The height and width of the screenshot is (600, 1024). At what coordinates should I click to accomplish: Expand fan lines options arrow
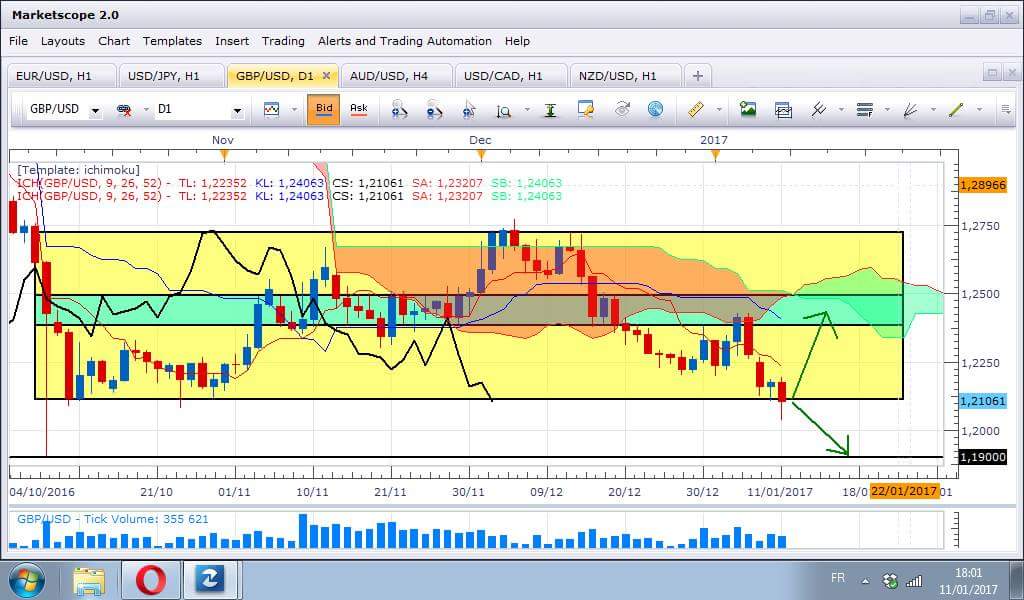(933, 110)
